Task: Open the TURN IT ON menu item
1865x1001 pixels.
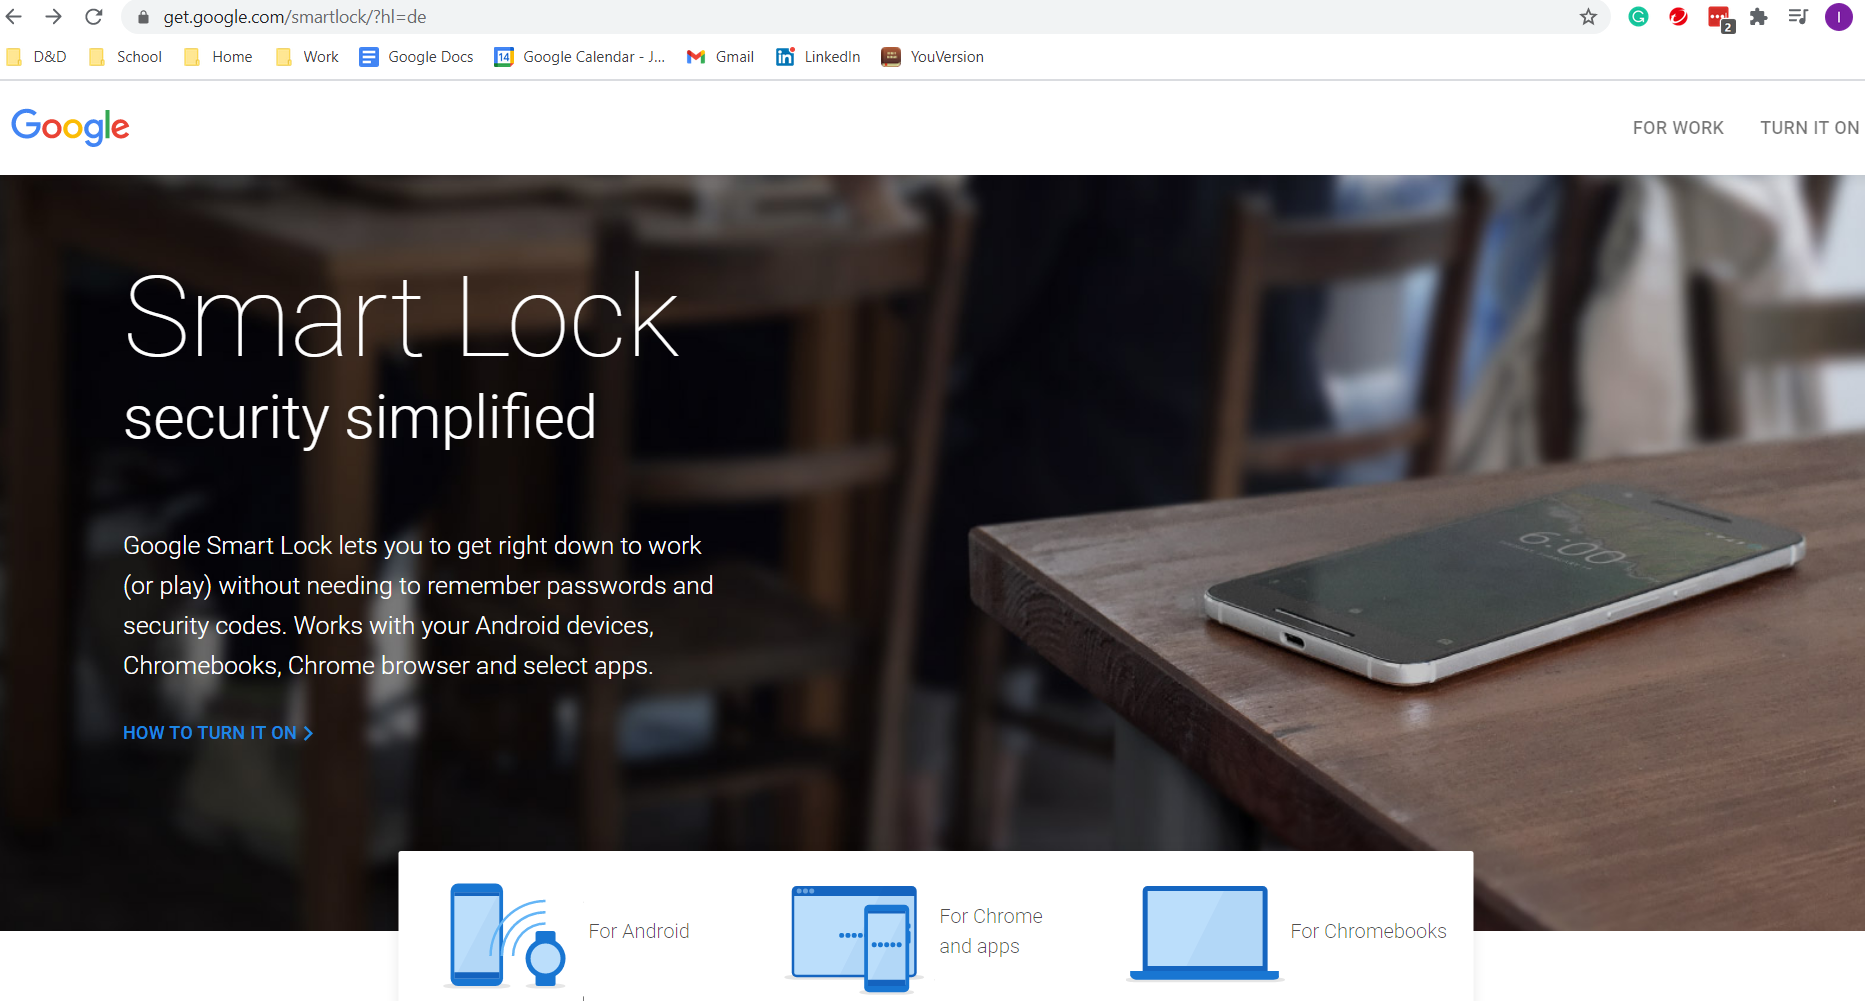Action: (1809, 128)
